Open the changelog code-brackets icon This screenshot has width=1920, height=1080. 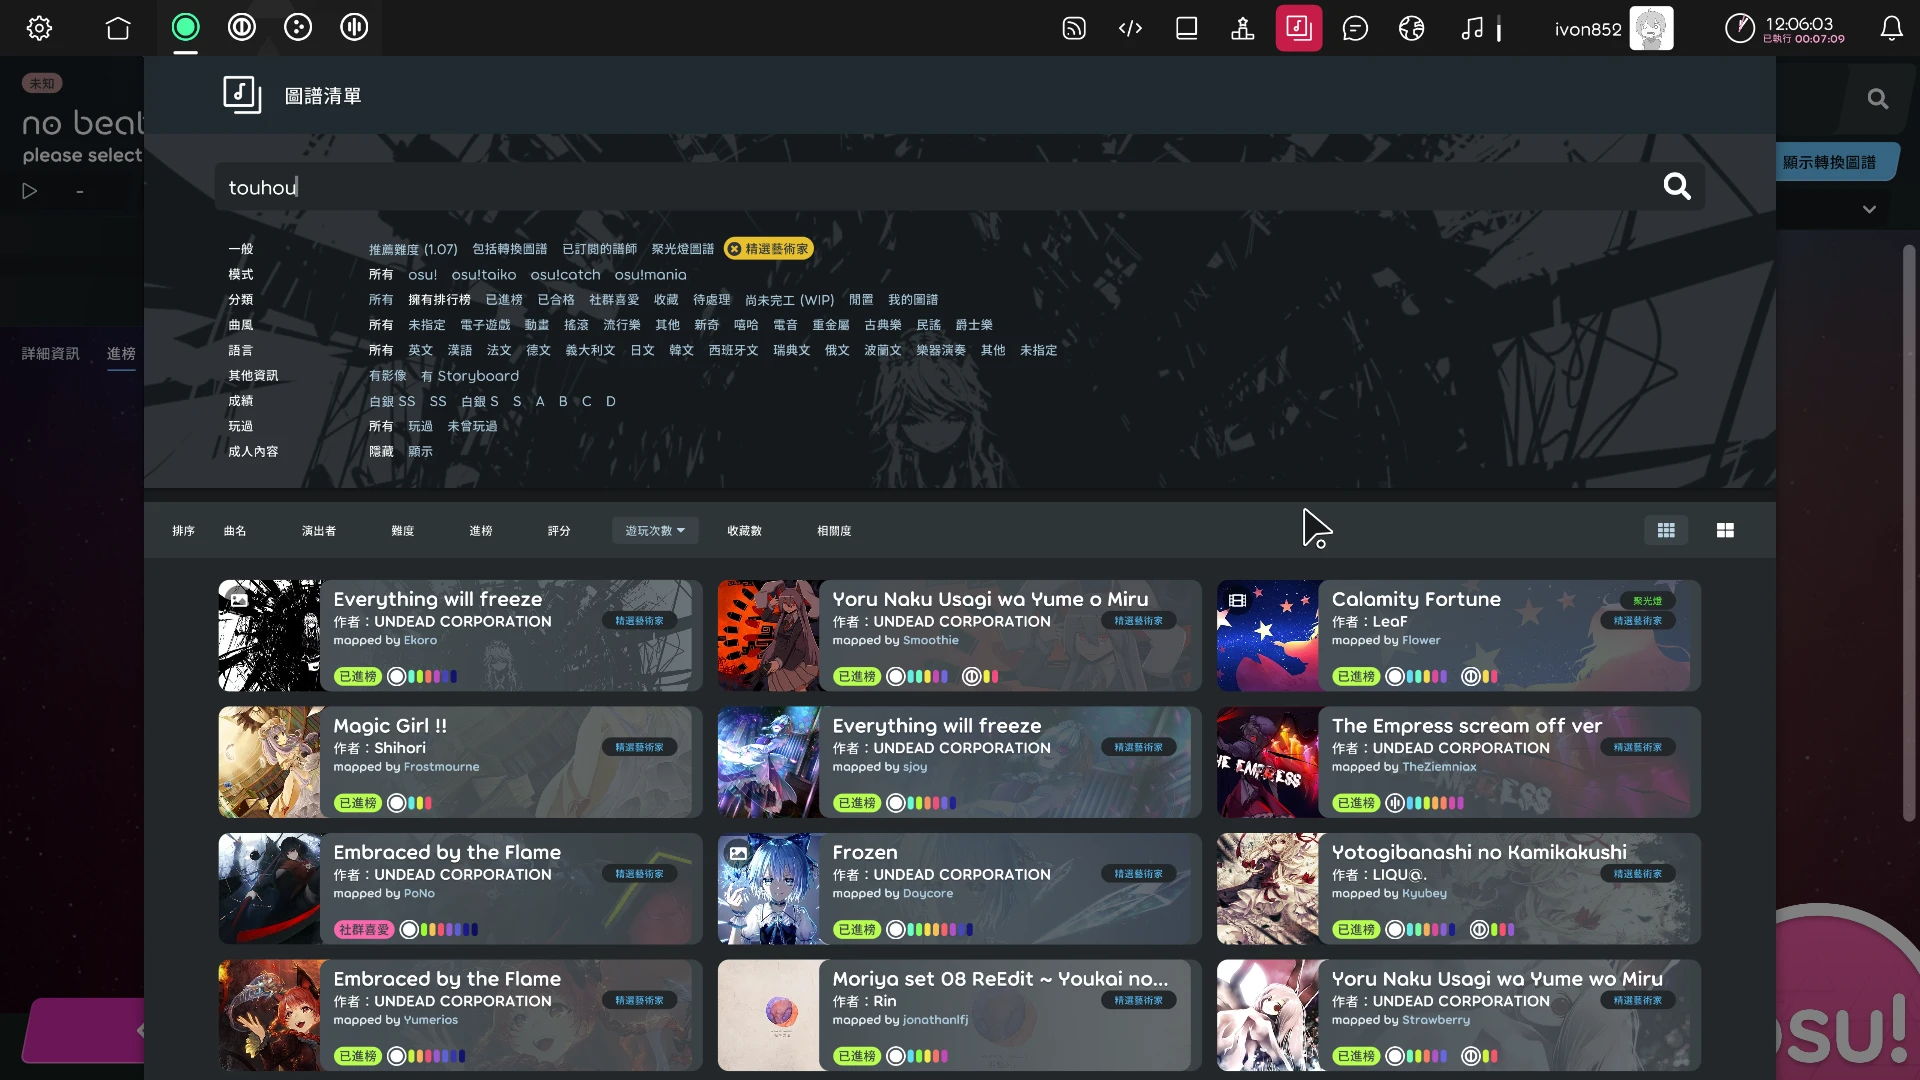pyautogui.click(x=1130, y=28)
